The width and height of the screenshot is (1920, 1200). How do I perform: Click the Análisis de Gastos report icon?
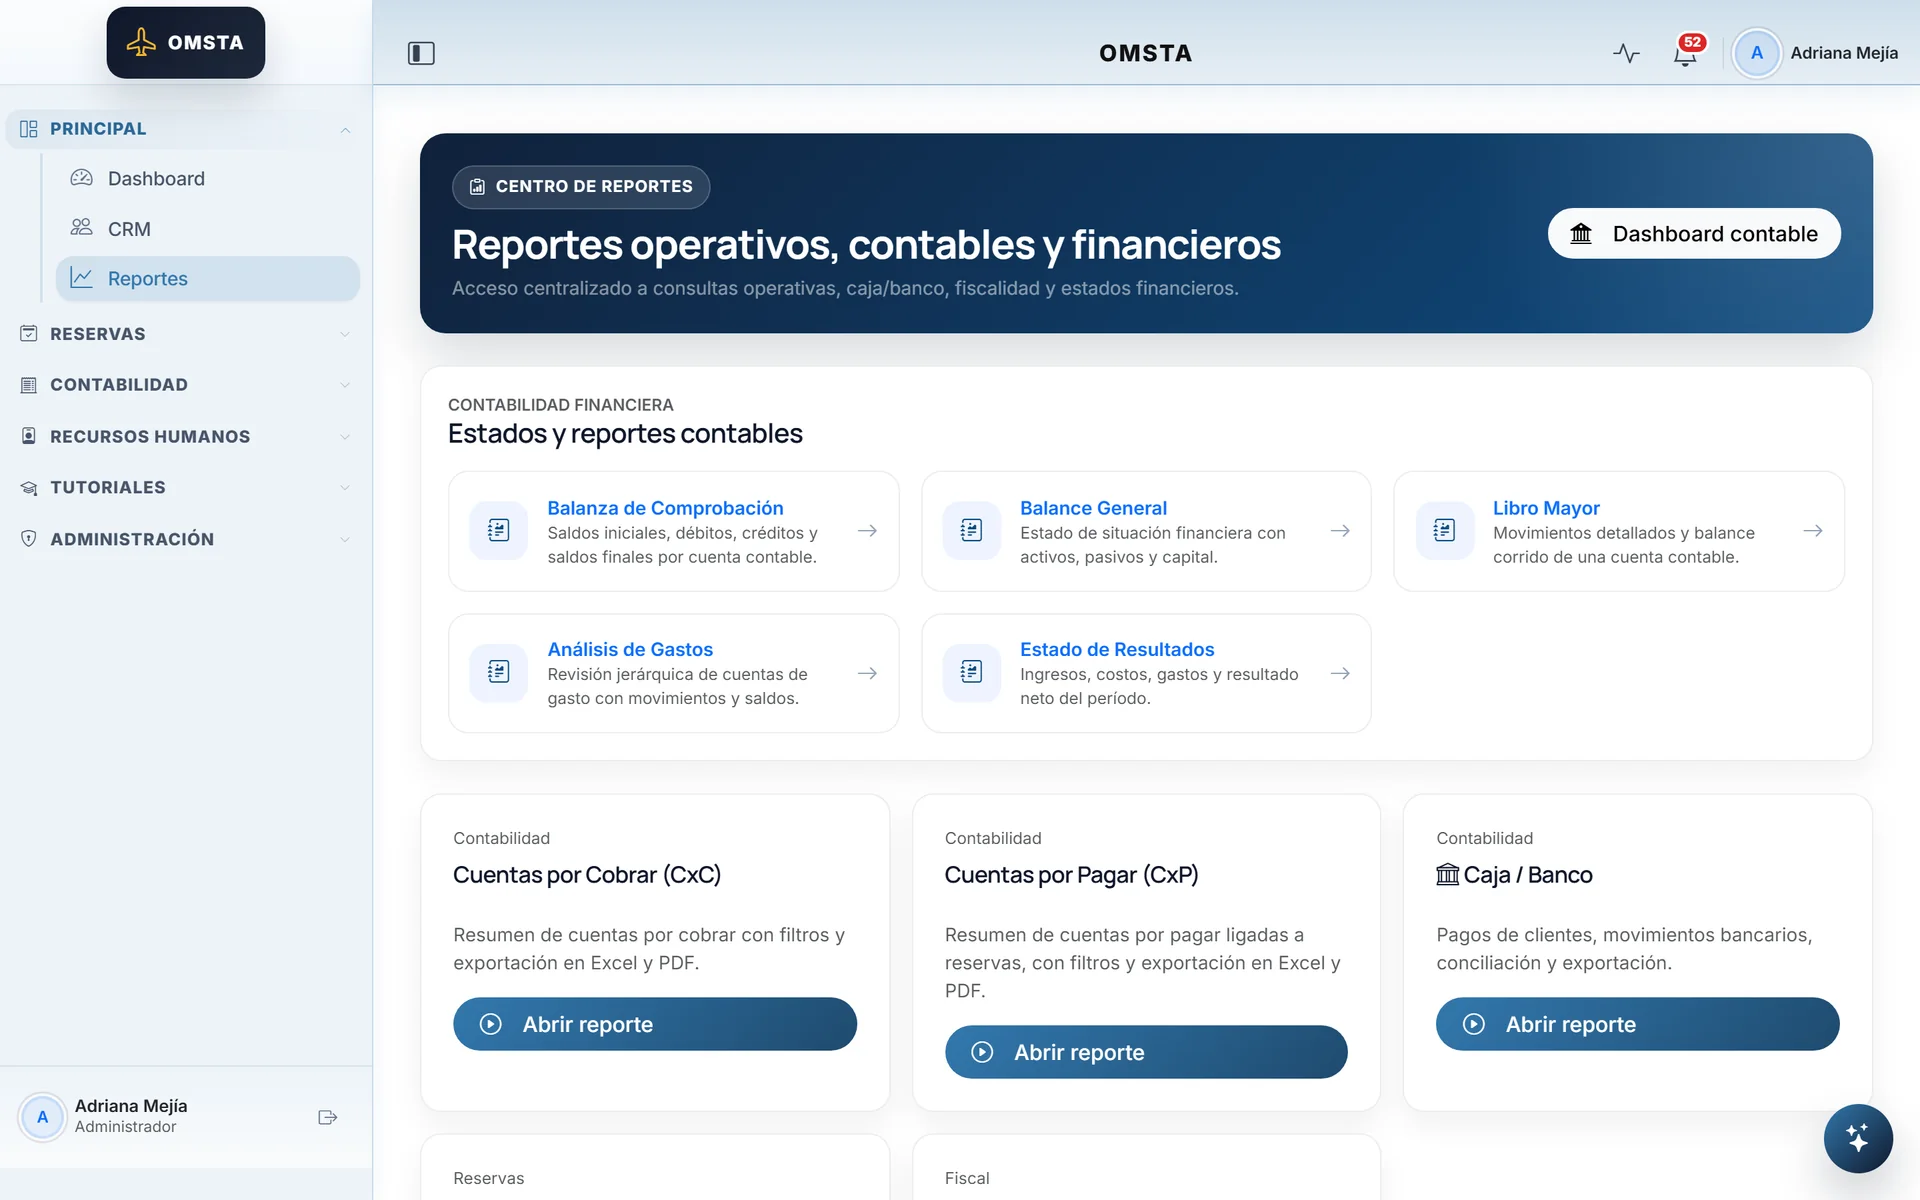pyautogui.click(x=499, y=673)
